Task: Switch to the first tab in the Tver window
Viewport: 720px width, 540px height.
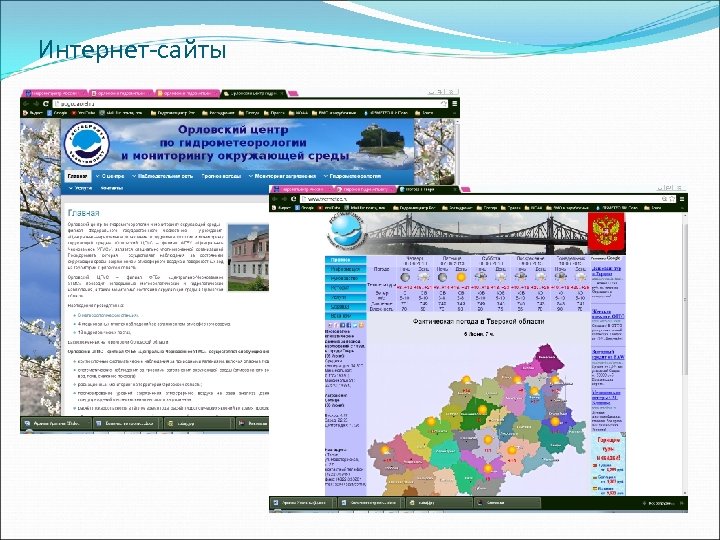Action: click(301, 189)
